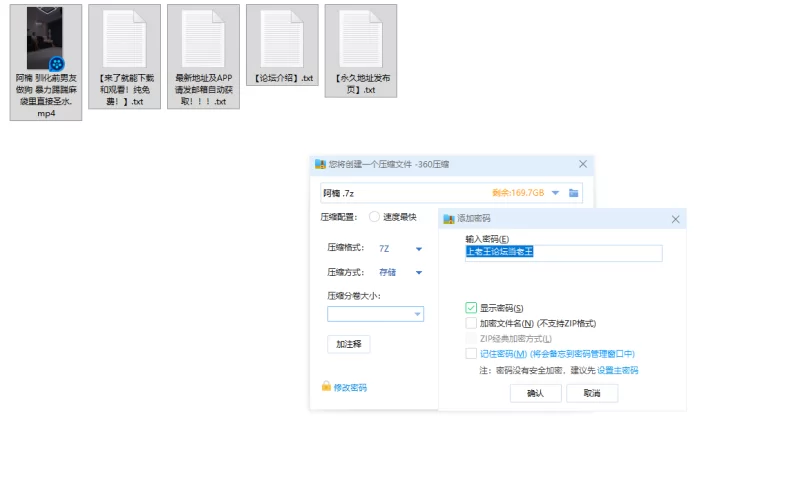Browse for destination using the folder icon
The width and height of the screenshot is (800, 491).
(x=573, y=193)
